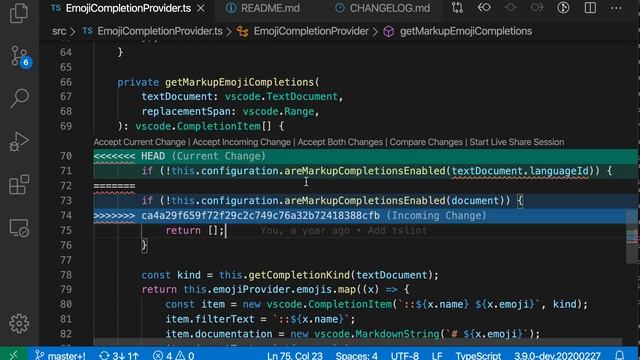Split the editor to the right

pos(590,8)
